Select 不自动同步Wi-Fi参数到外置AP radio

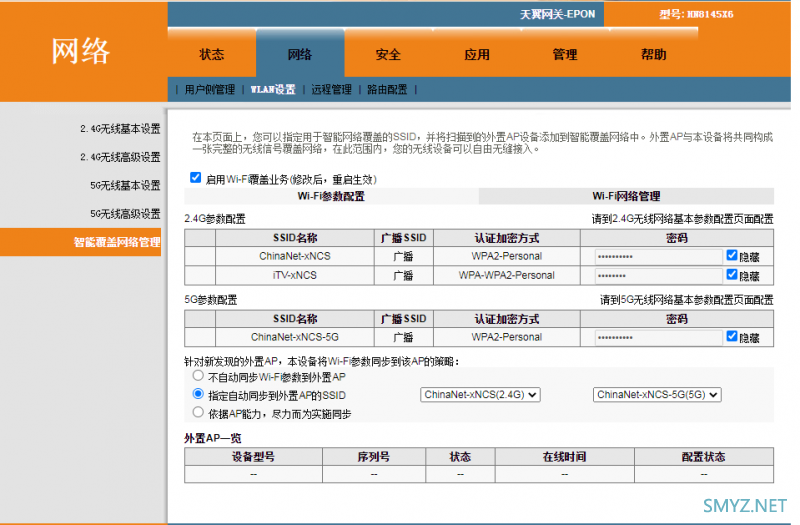(x=198, y=376)
